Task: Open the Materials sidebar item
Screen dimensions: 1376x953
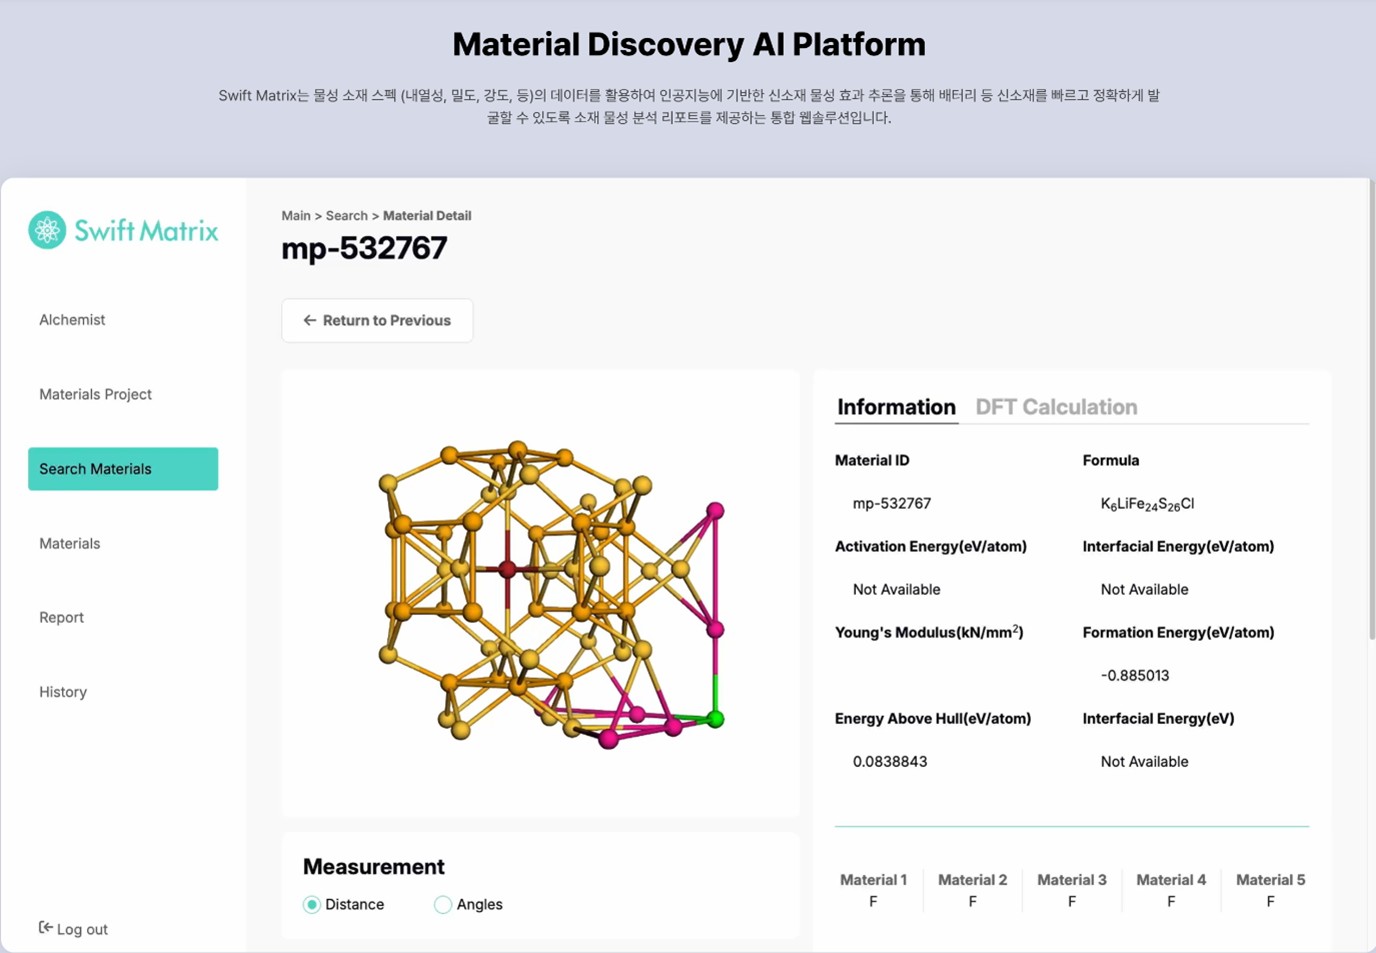Action: [70, 543]
